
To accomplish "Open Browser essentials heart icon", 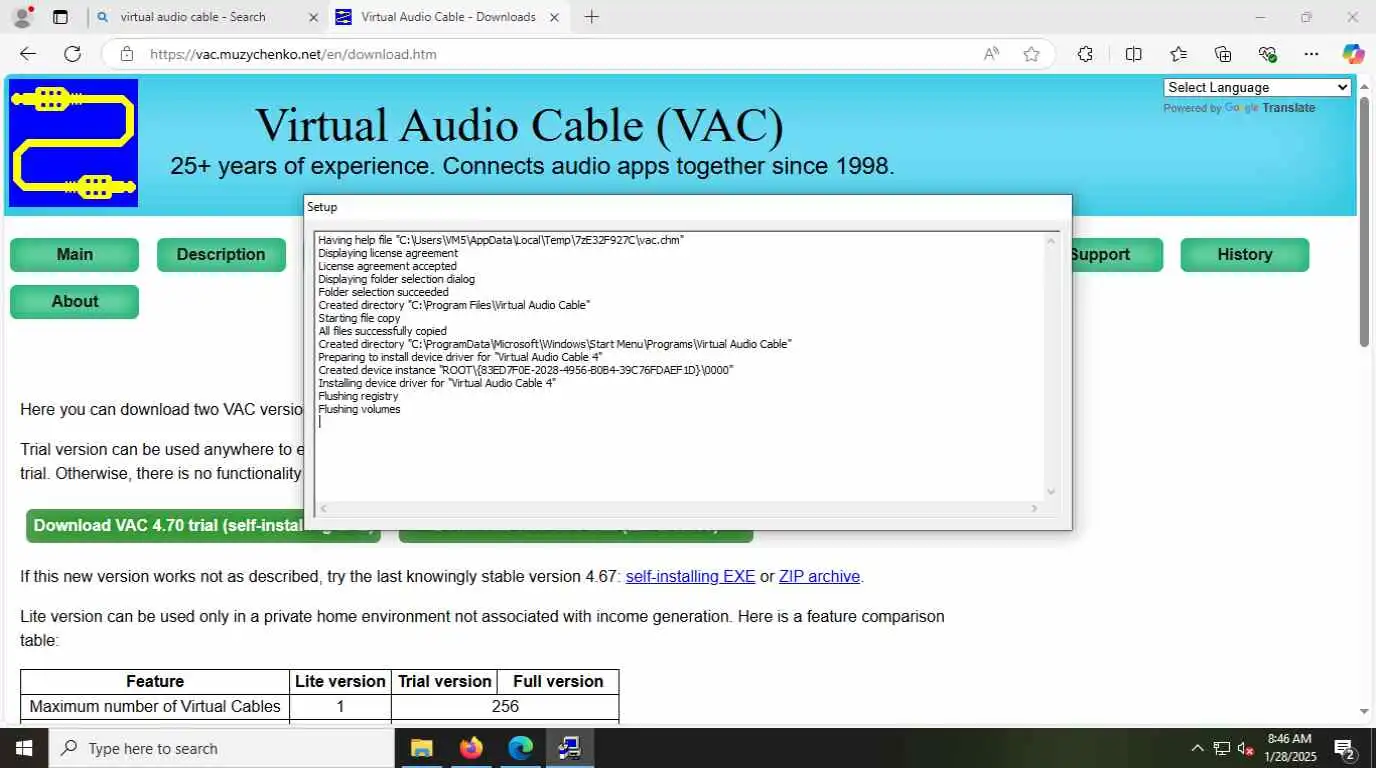I will coord(1267,54).
